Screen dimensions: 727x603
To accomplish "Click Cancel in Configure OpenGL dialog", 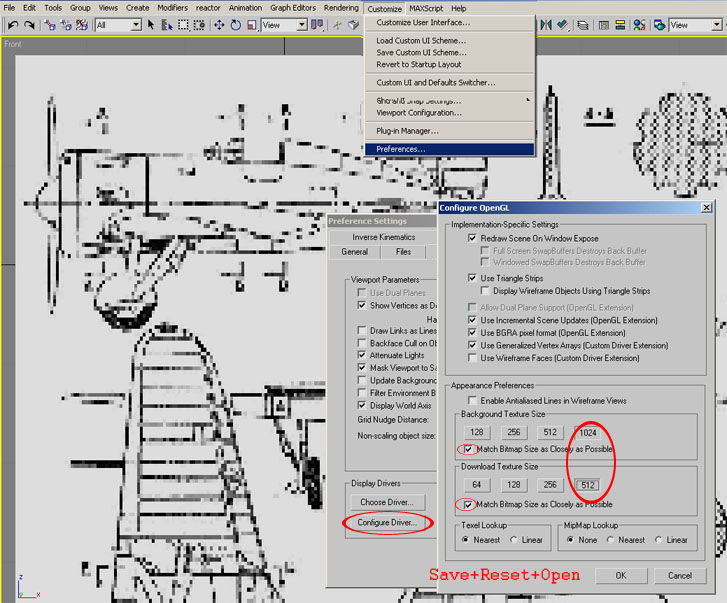I will [x=680, y=575].
